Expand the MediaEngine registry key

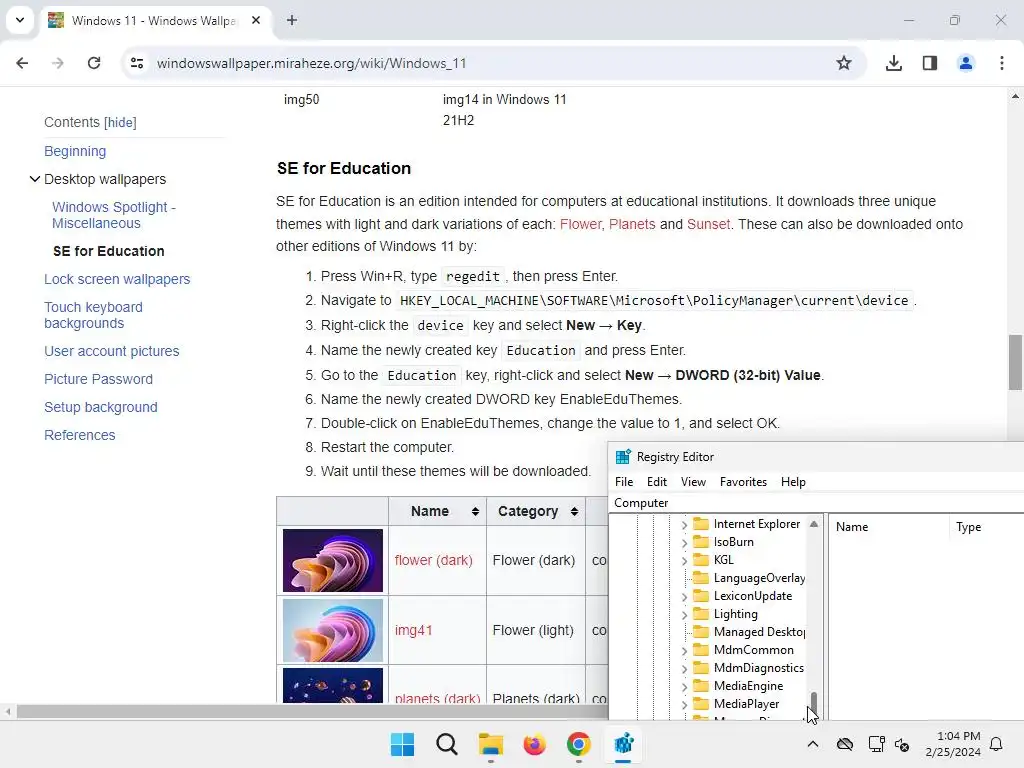(x=684, y=686)
